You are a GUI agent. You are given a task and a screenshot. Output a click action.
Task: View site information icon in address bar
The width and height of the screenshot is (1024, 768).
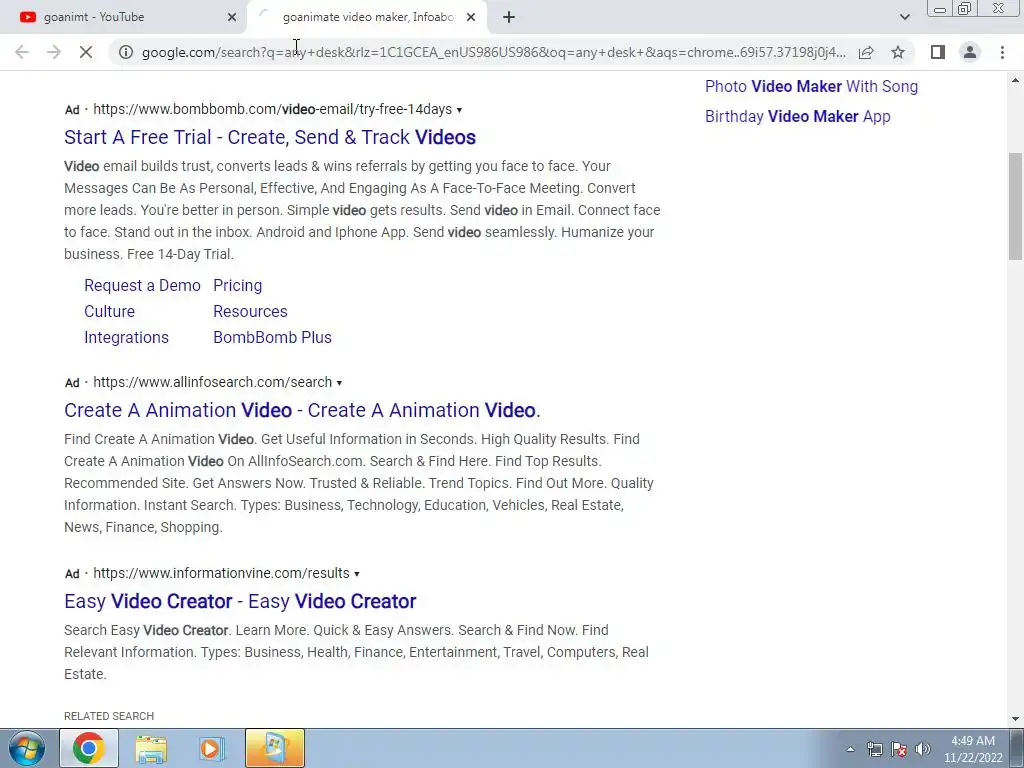tap(126, 52)
